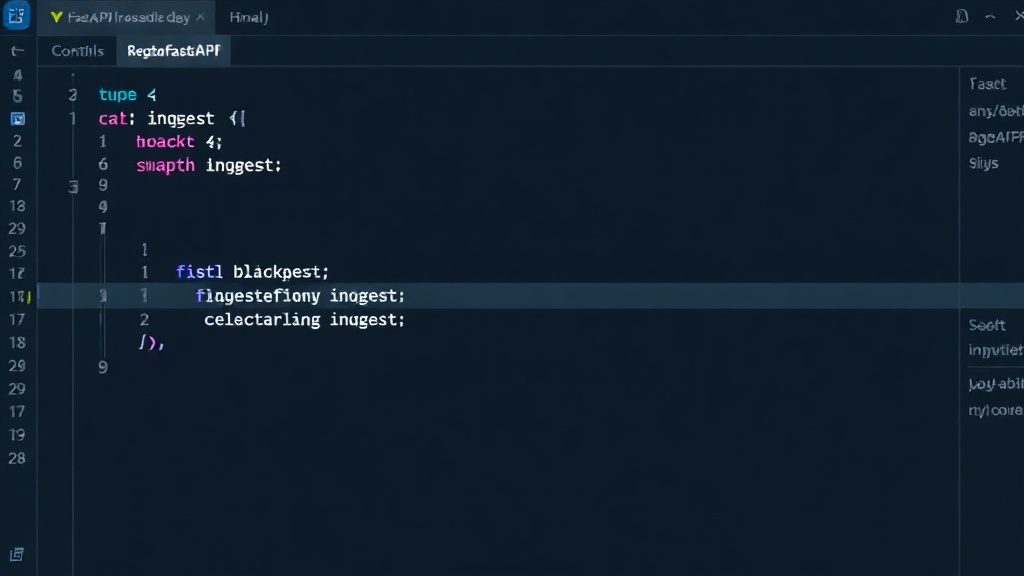
Task: Click the back arrow icon in sidebar
Action: (18, 51)
